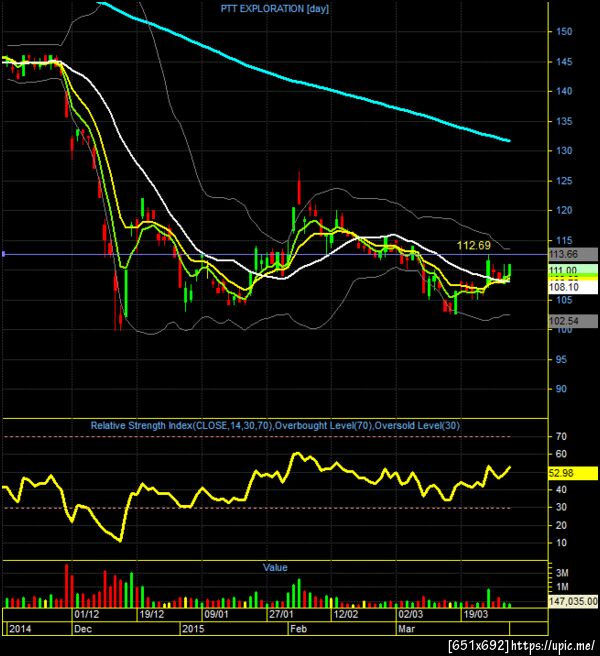Viewport: 600px width, 656px height.
Task: Click the 02/03 date on time axis
Action: click(410, 614)
